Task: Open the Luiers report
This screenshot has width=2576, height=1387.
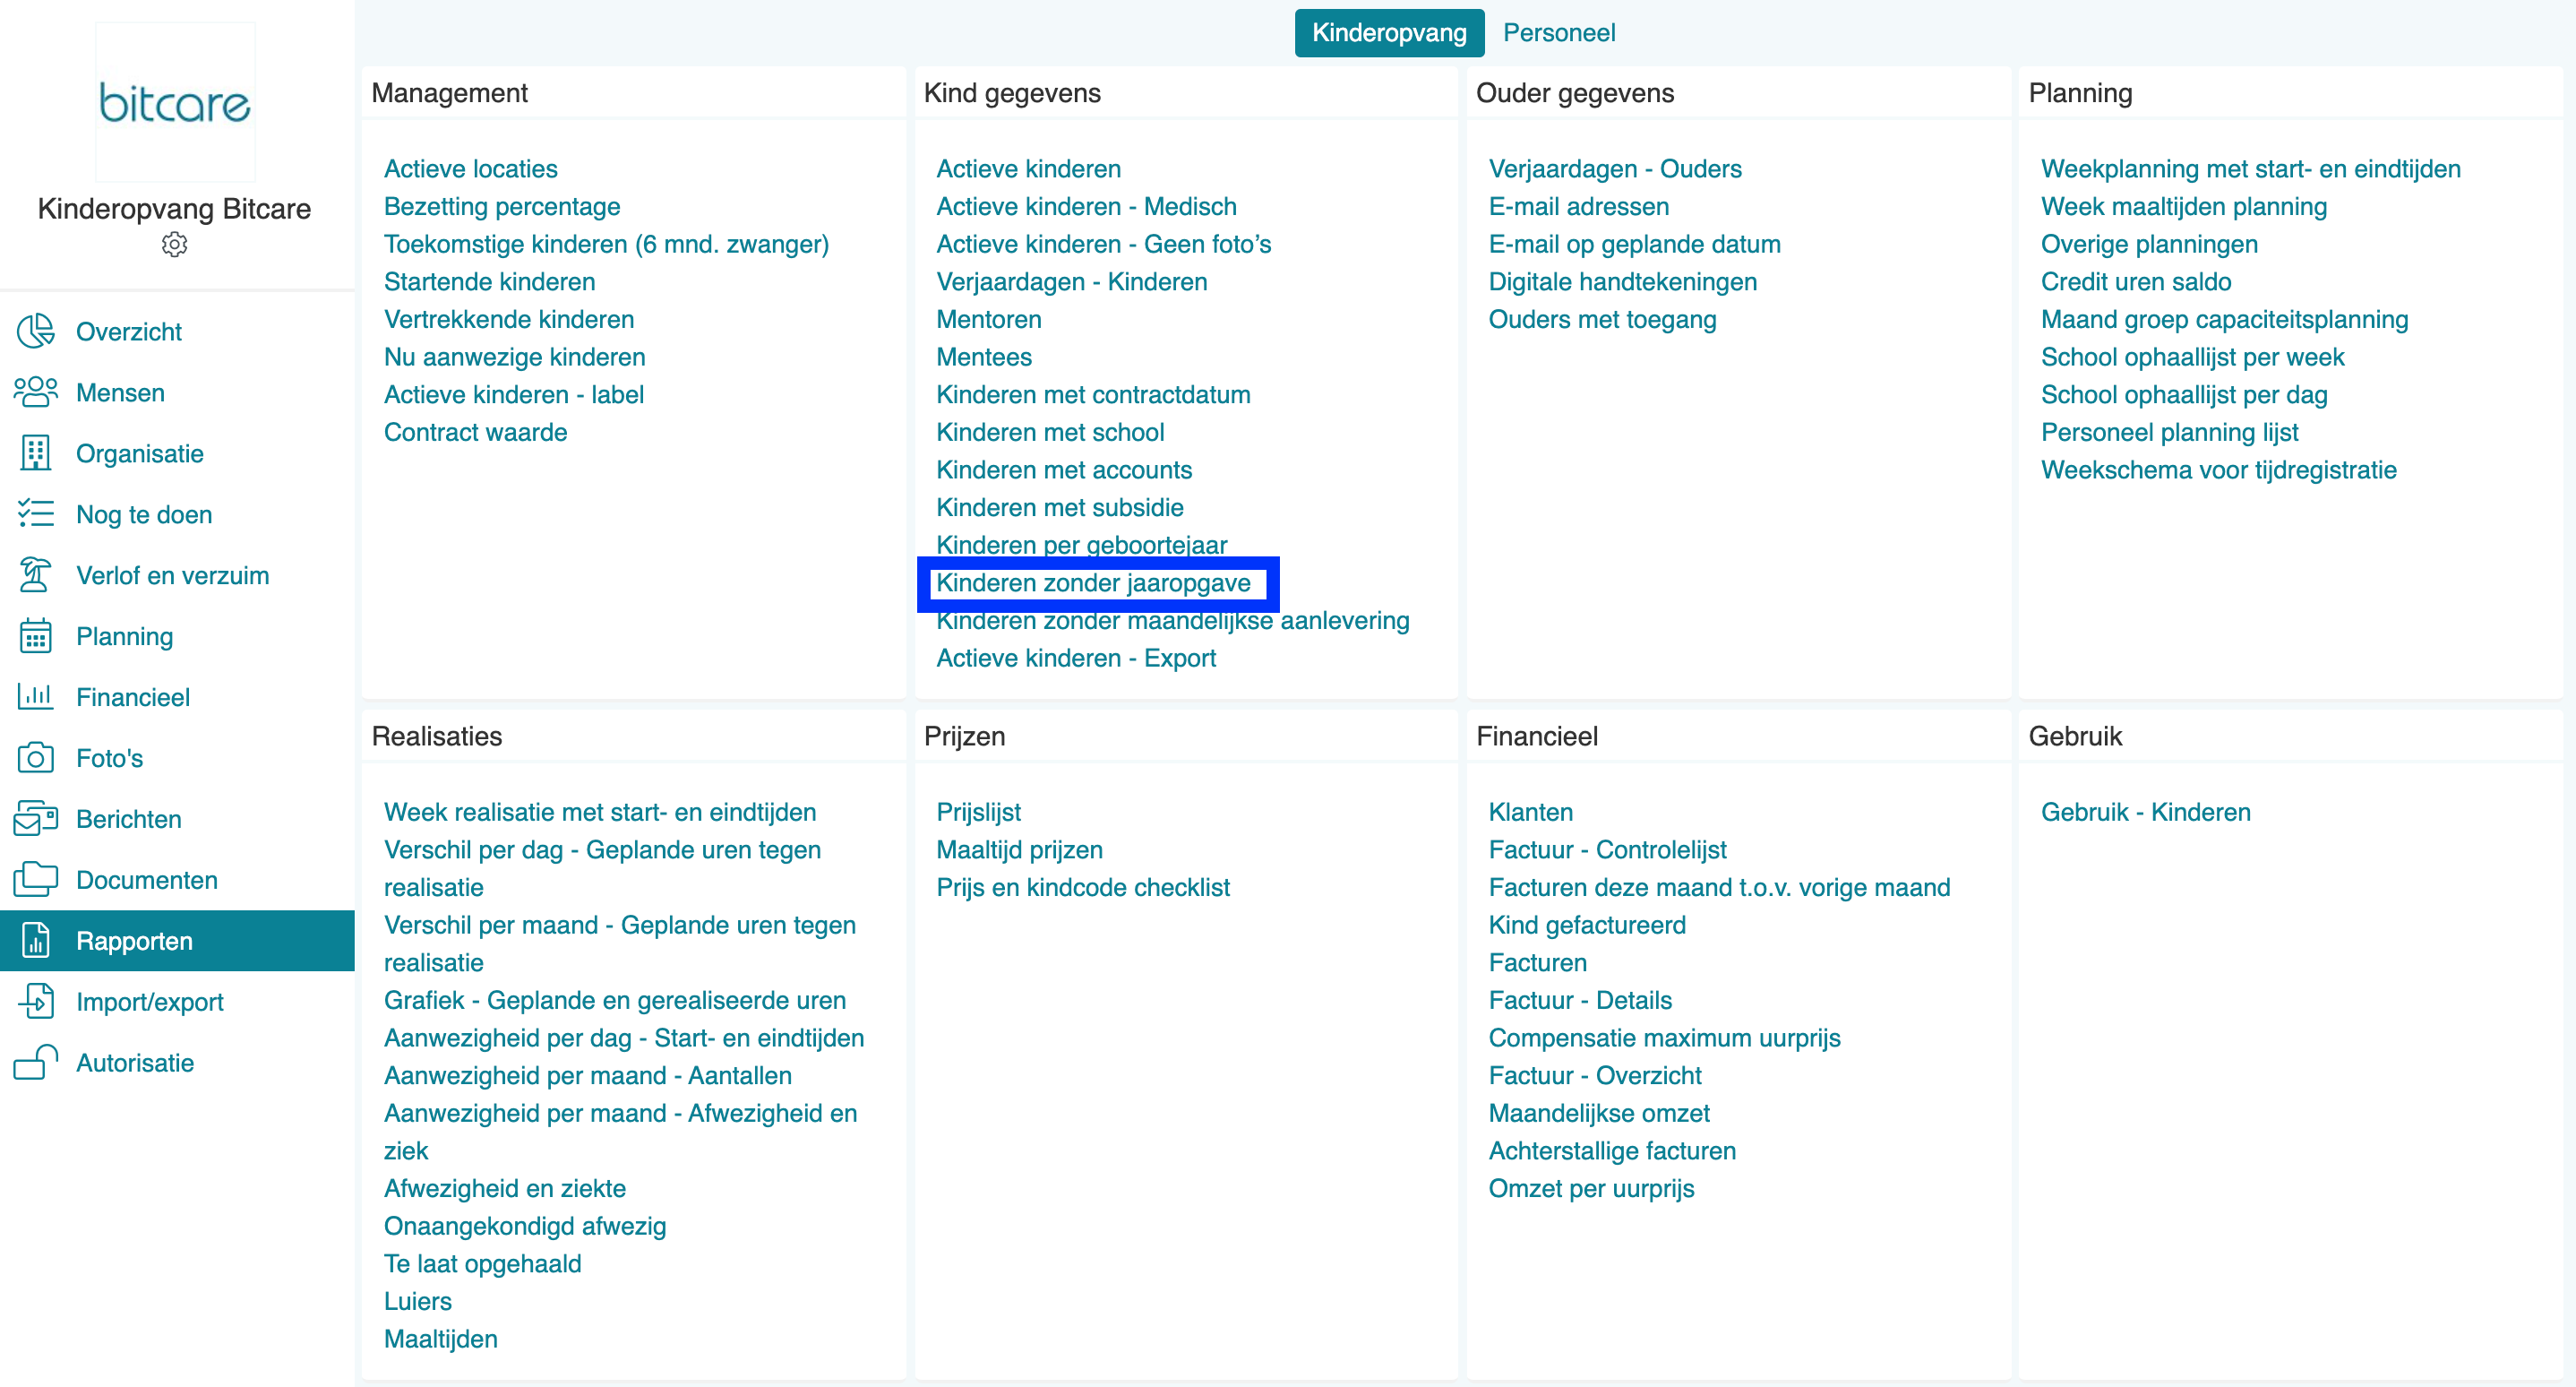Action: 418,1301
